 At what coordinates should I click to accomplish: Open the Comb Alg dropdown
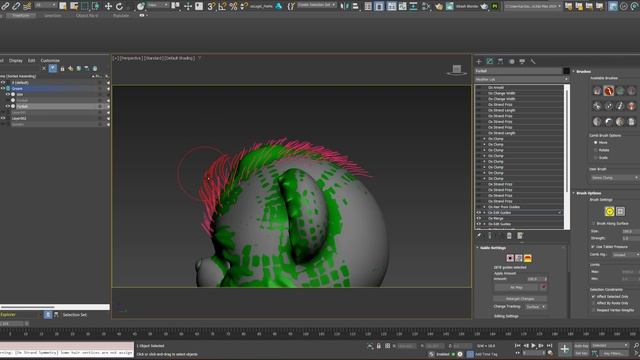coord(625,255)
